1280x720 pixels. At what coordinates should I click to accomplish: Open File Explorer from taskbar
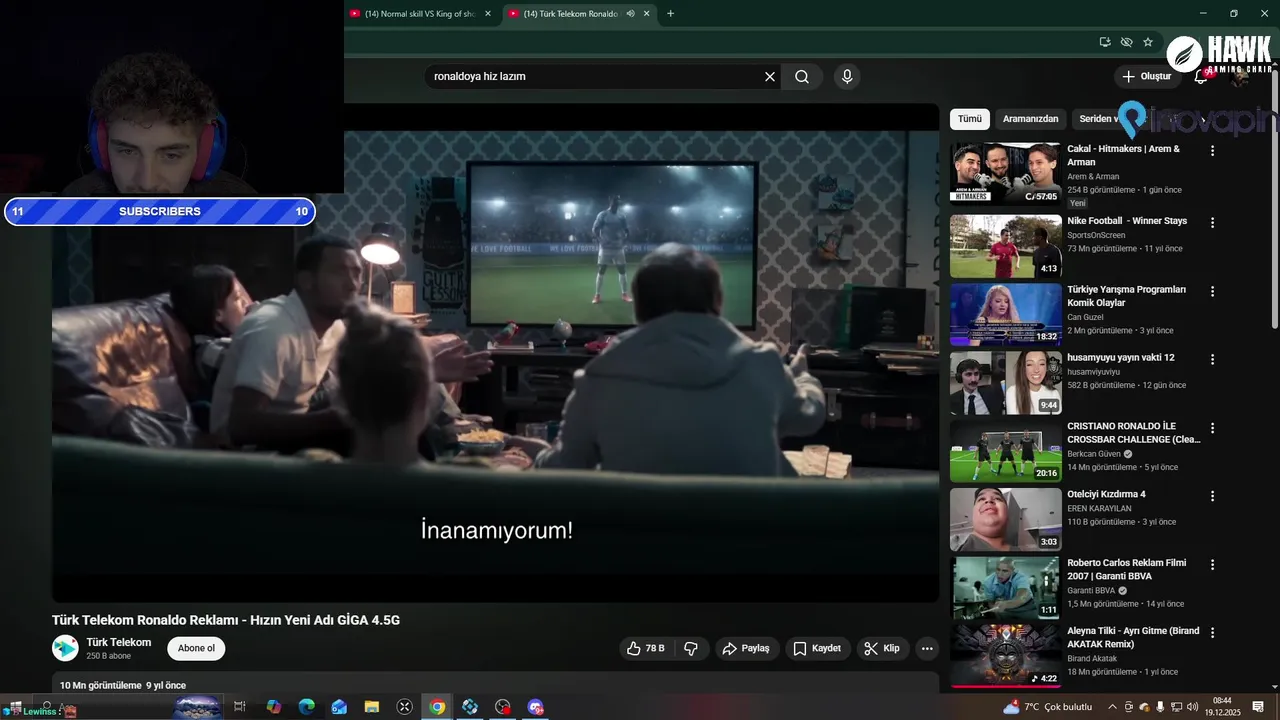372,707
